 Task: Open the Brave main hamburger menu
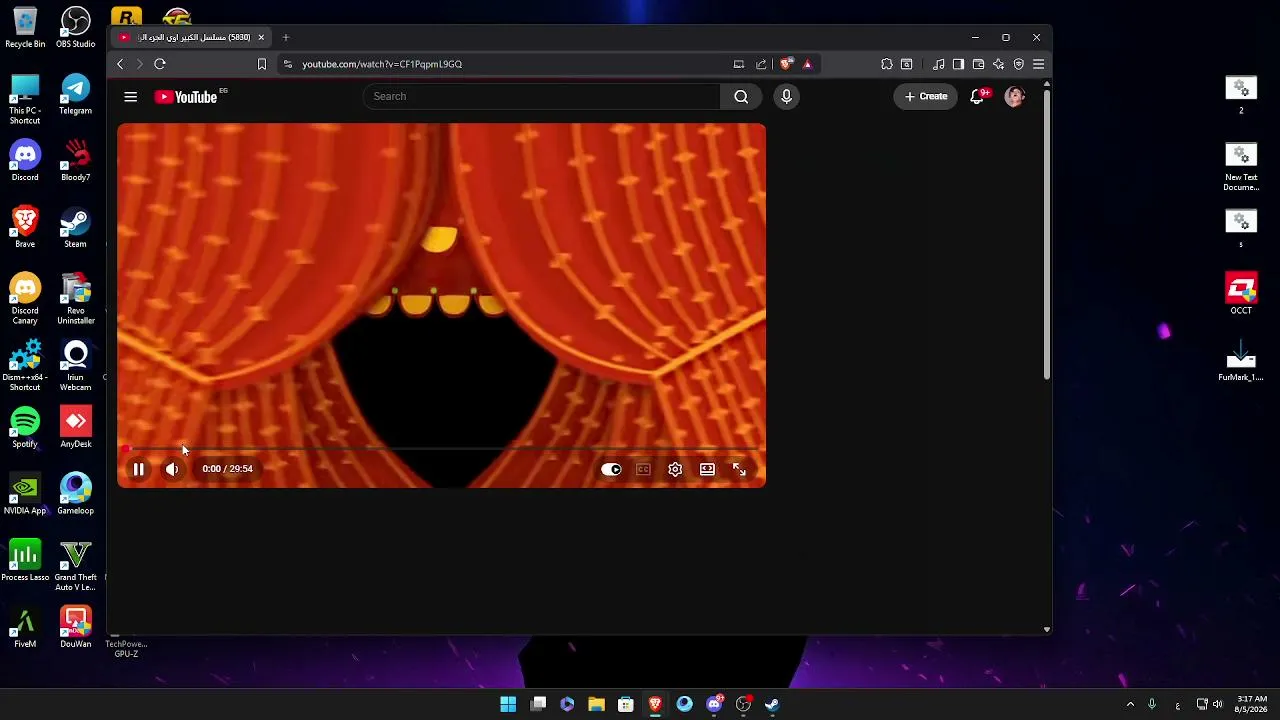pos(1039,64)
